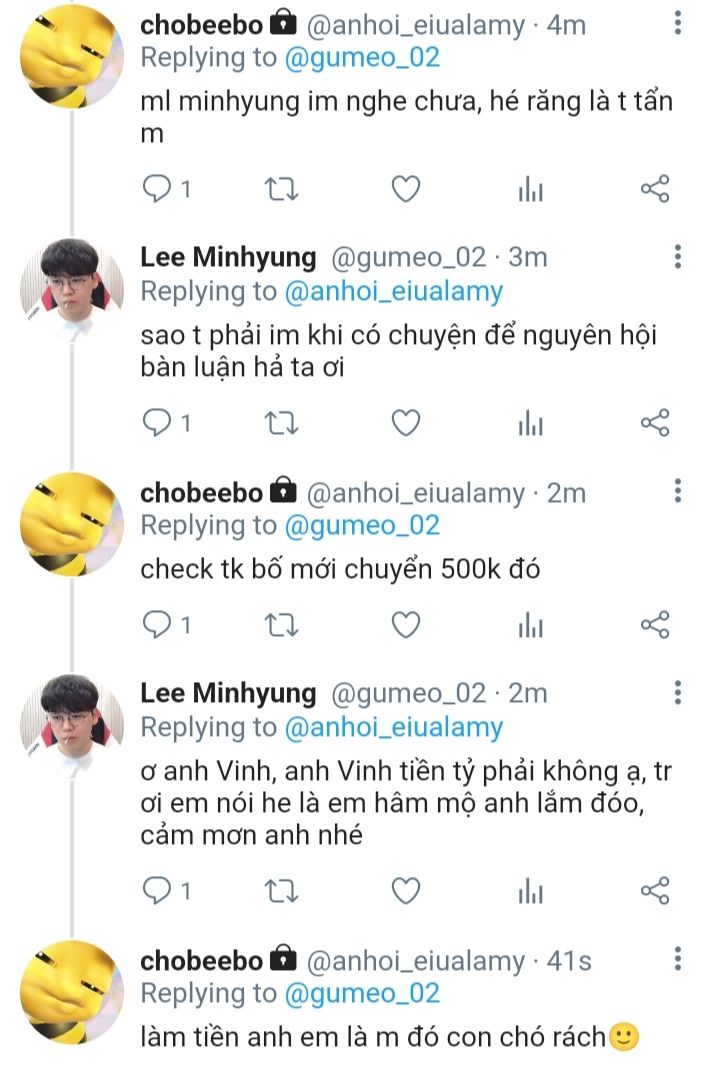View analytics of Lee Minhyung's 2m tweet

pos(530,889)
